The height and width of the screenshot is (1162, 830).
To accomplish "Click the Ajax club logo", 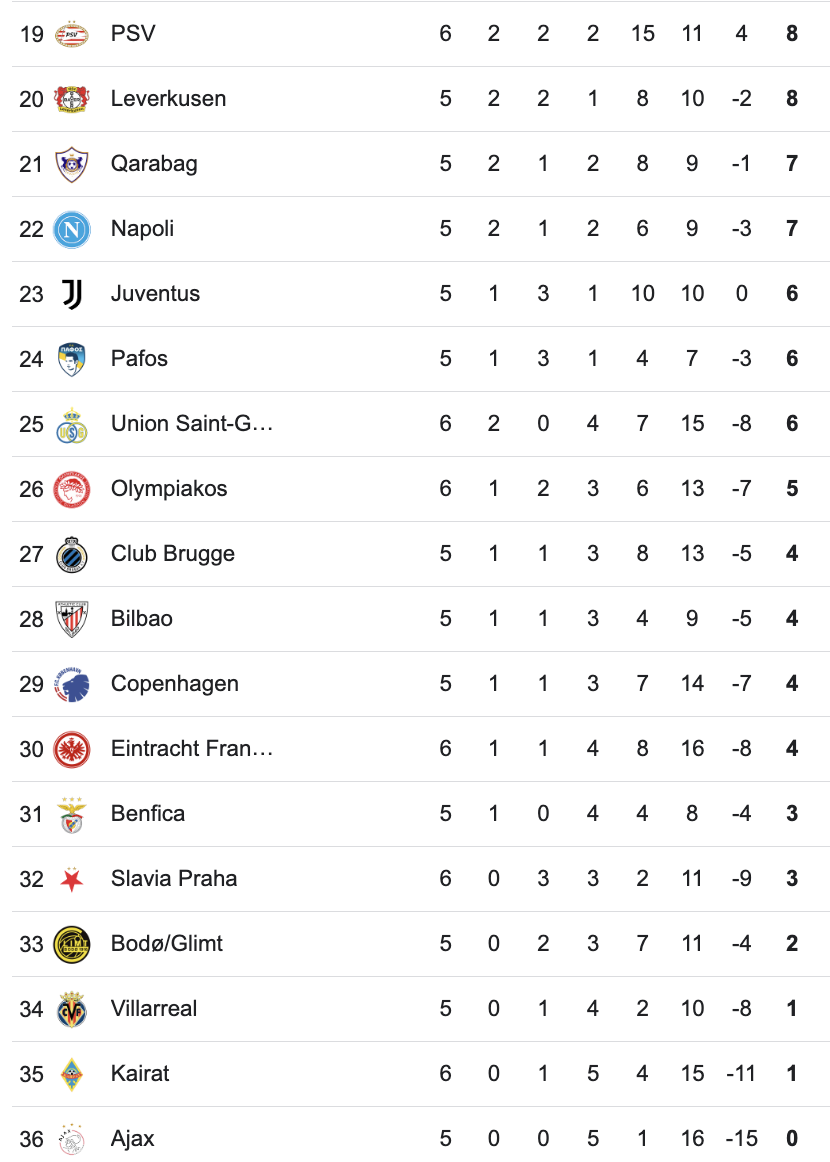I will tap(71, 1139).
